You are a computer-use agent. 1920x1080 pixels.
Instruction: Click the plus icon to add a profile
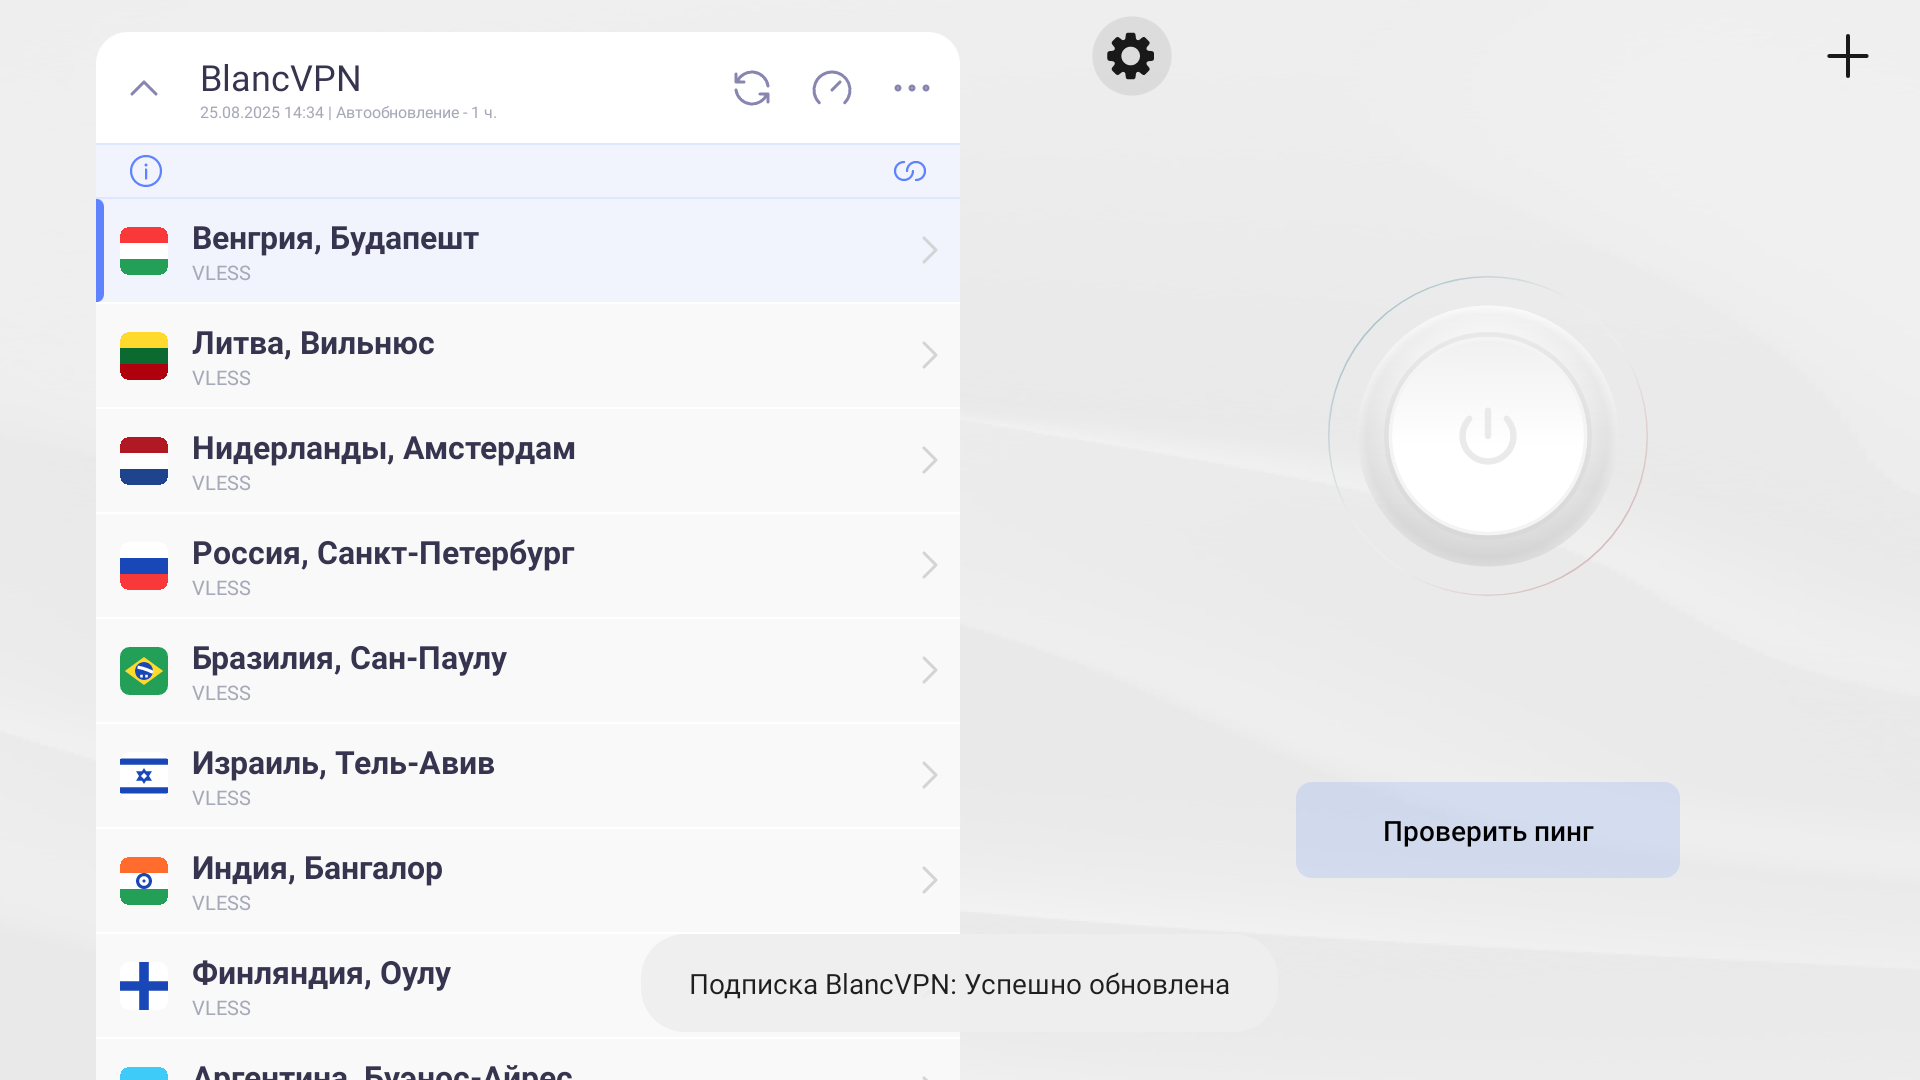1847,56
